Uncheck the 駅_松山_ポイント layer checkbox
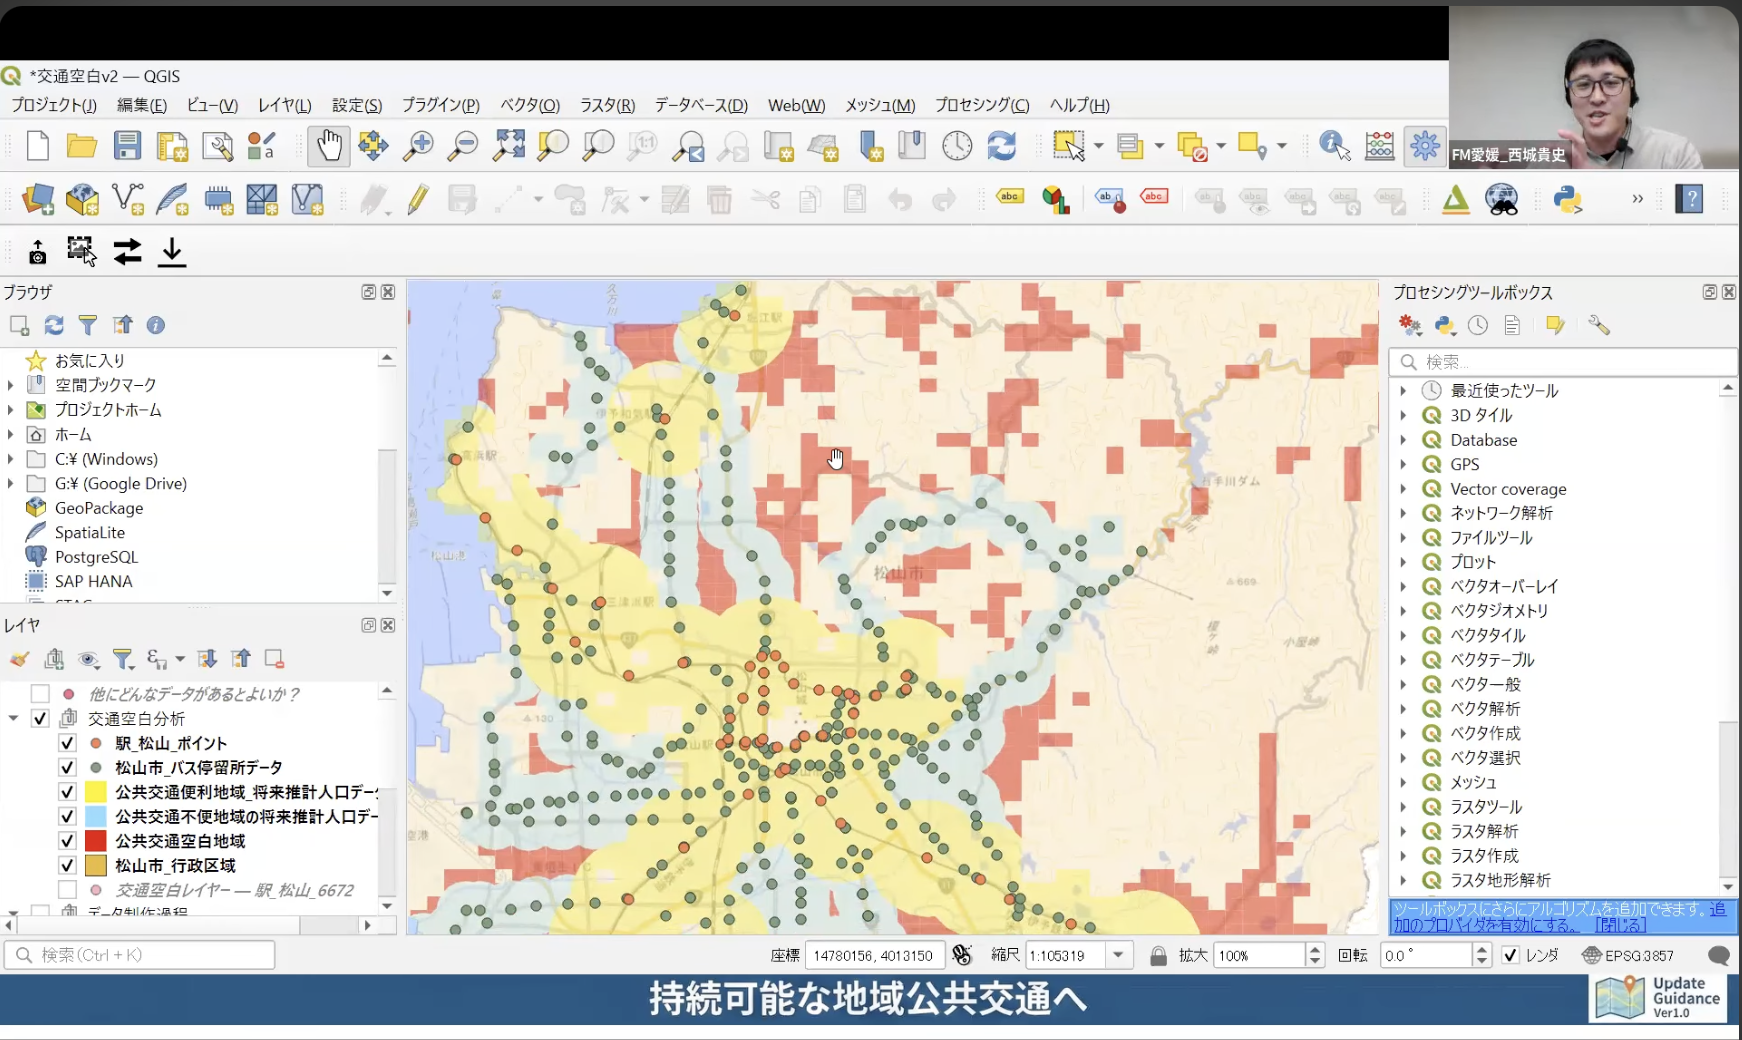 click(67, 743)
